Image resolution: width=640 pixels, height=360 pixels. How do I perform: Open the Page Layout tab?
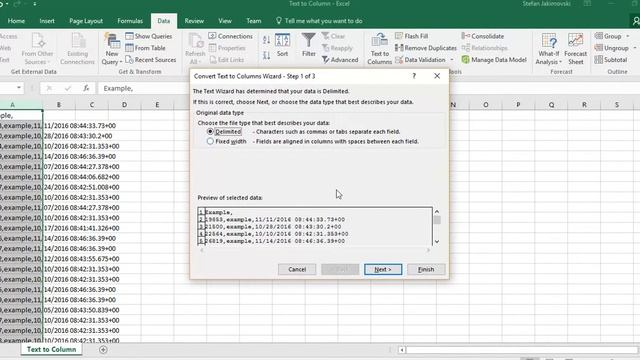click(86, 21)
